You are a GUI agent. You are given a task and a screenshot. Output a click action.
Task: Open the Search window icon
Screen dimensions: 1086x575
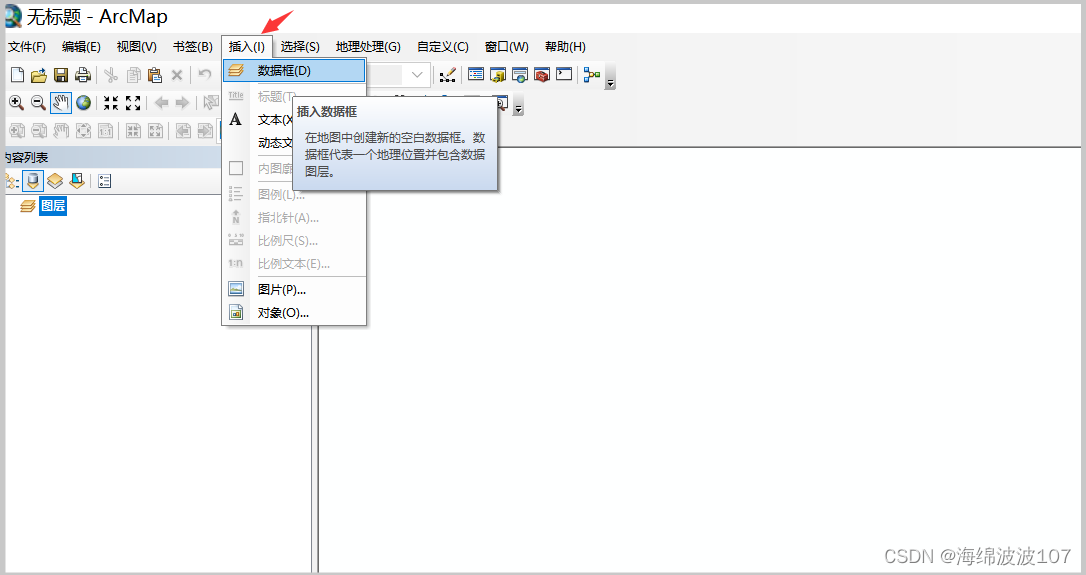pyautogui.click(x=520, y=75)
